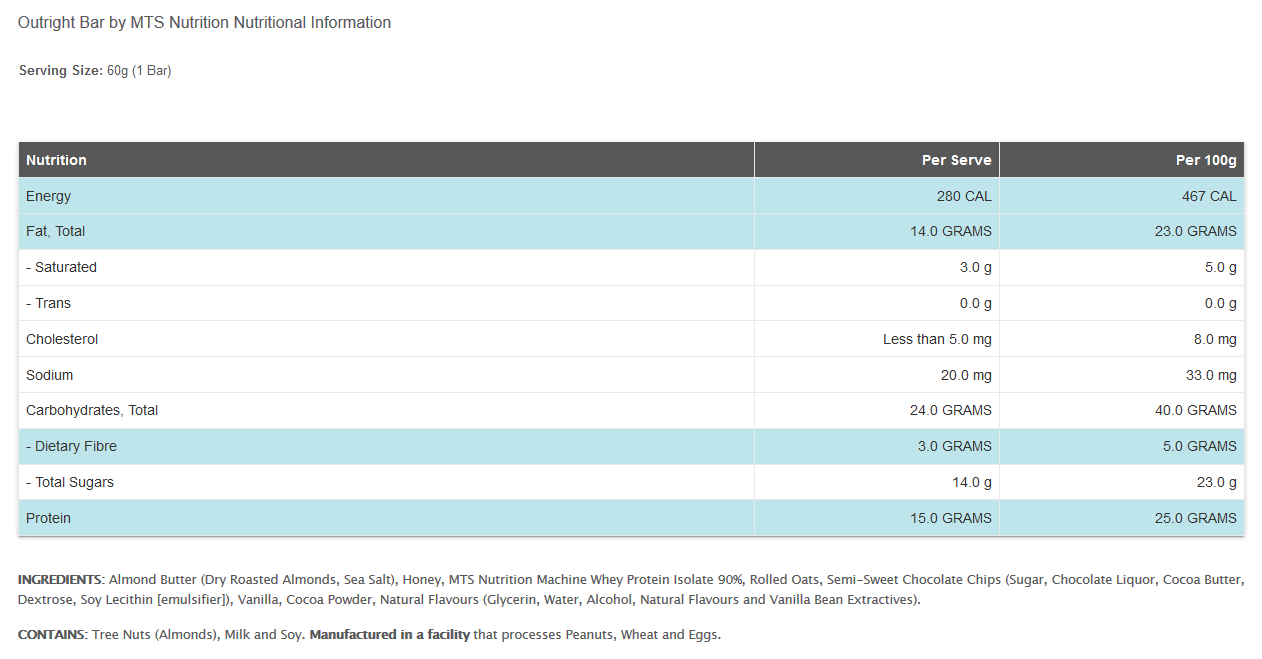The height and width of the screenshot is (659, 1262).
Task: Select the 'Energy' row label
Action: click(48, 196)
